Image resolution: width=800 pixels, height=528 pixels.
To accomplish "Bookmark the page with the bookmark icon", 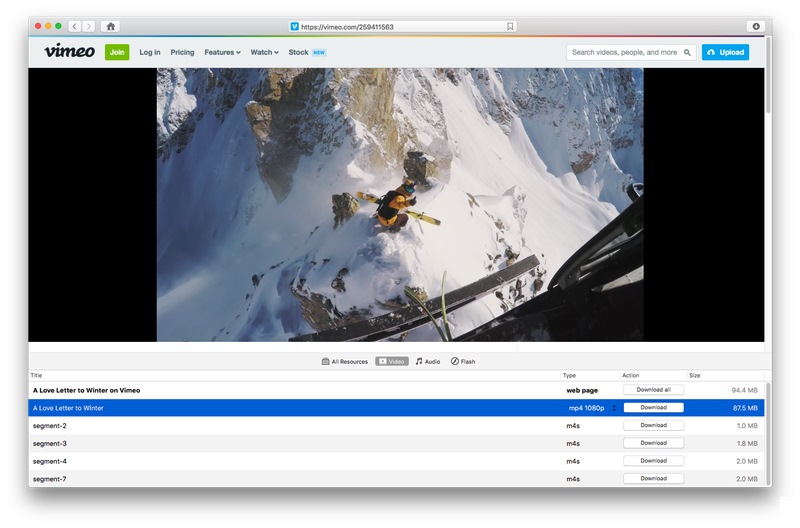I will coord(510,27).
